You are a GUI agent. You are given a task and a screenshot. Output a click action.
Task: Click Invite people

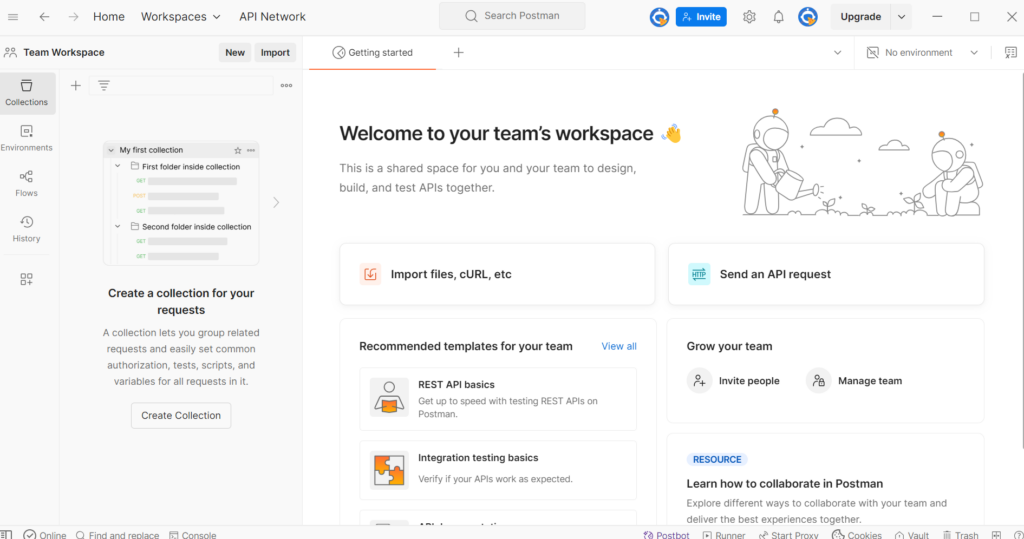tap(733, 381)
